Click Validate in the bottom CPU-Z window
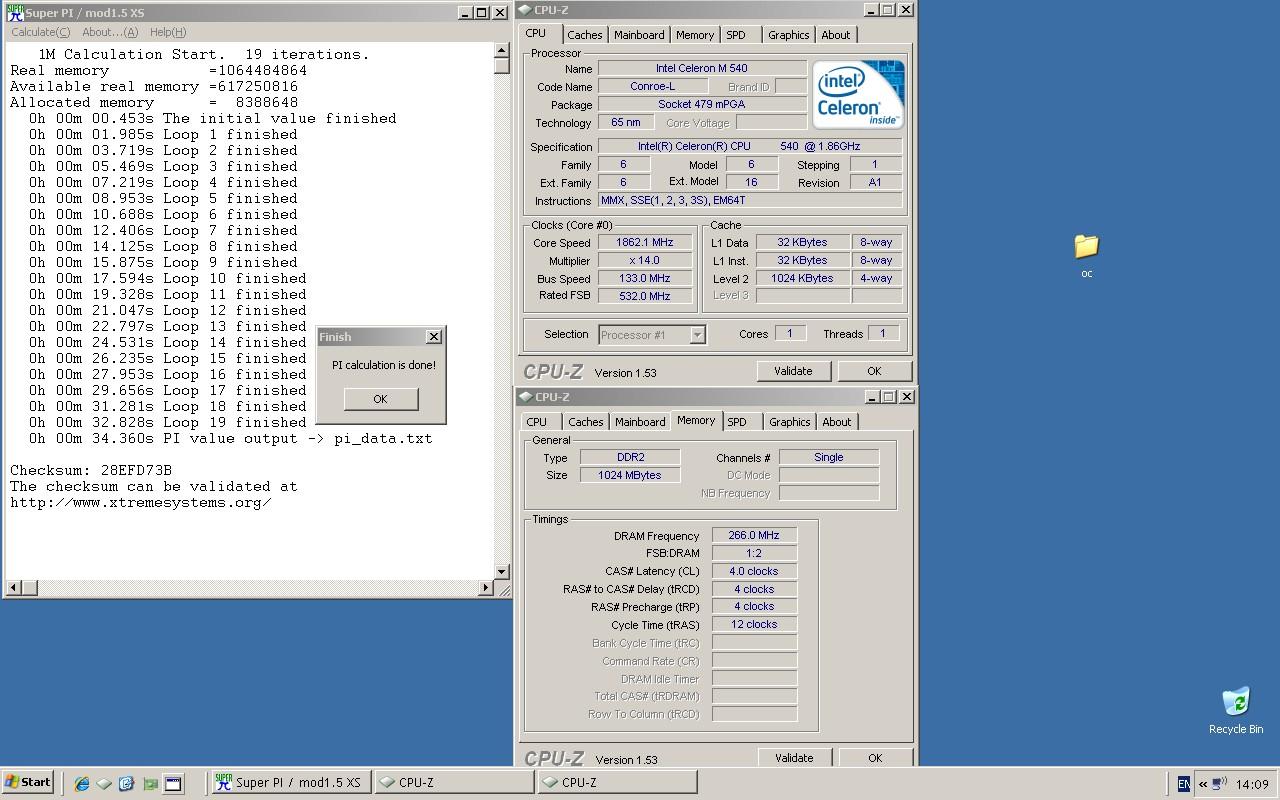This screenshot has width=1280, height=800. [794, 758]
